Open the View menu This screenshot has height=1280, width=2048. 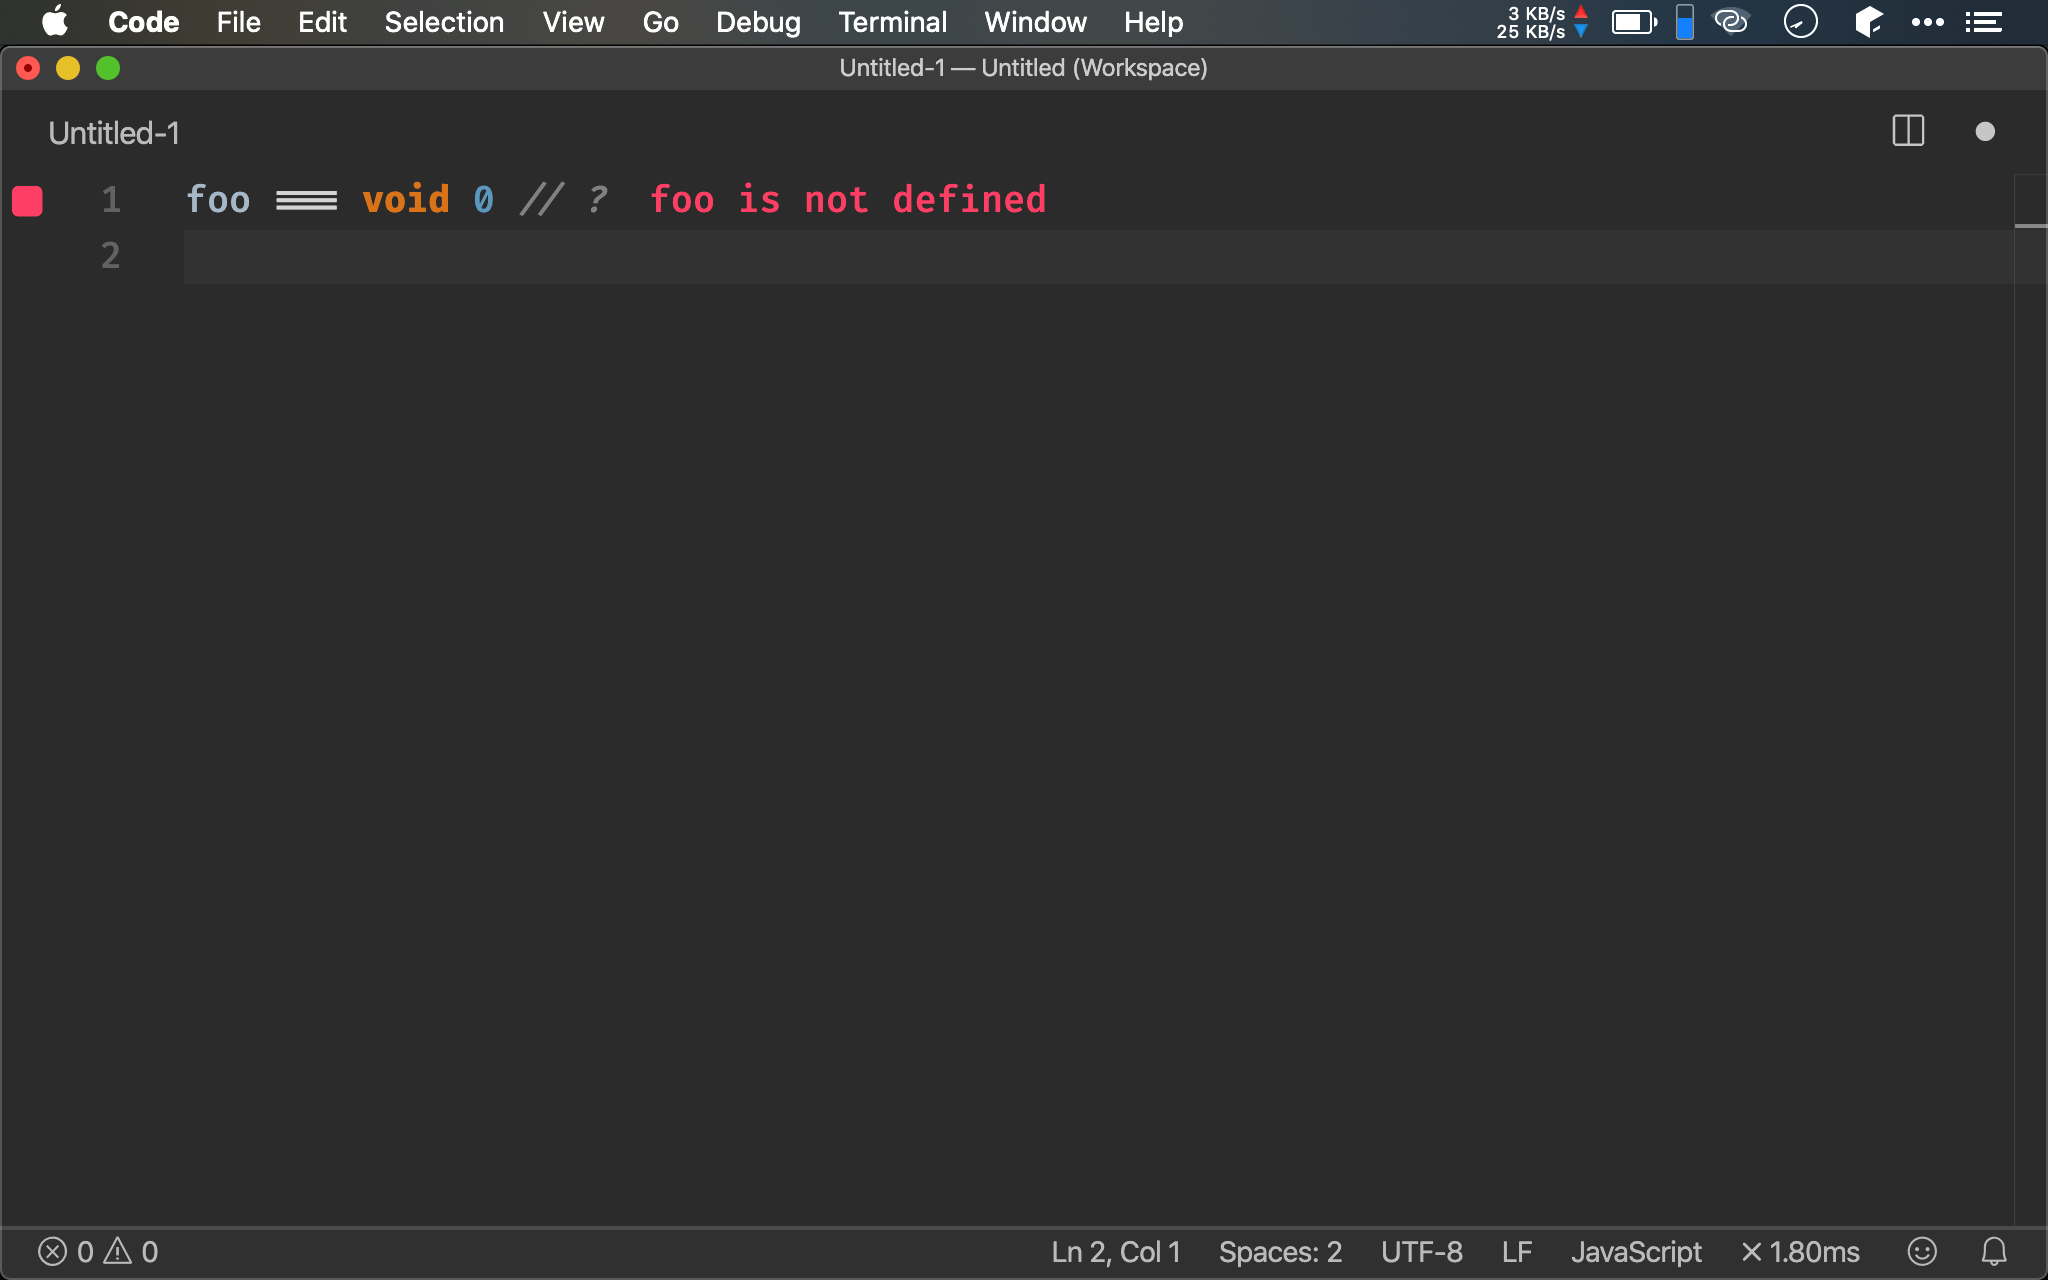point(573,22)
